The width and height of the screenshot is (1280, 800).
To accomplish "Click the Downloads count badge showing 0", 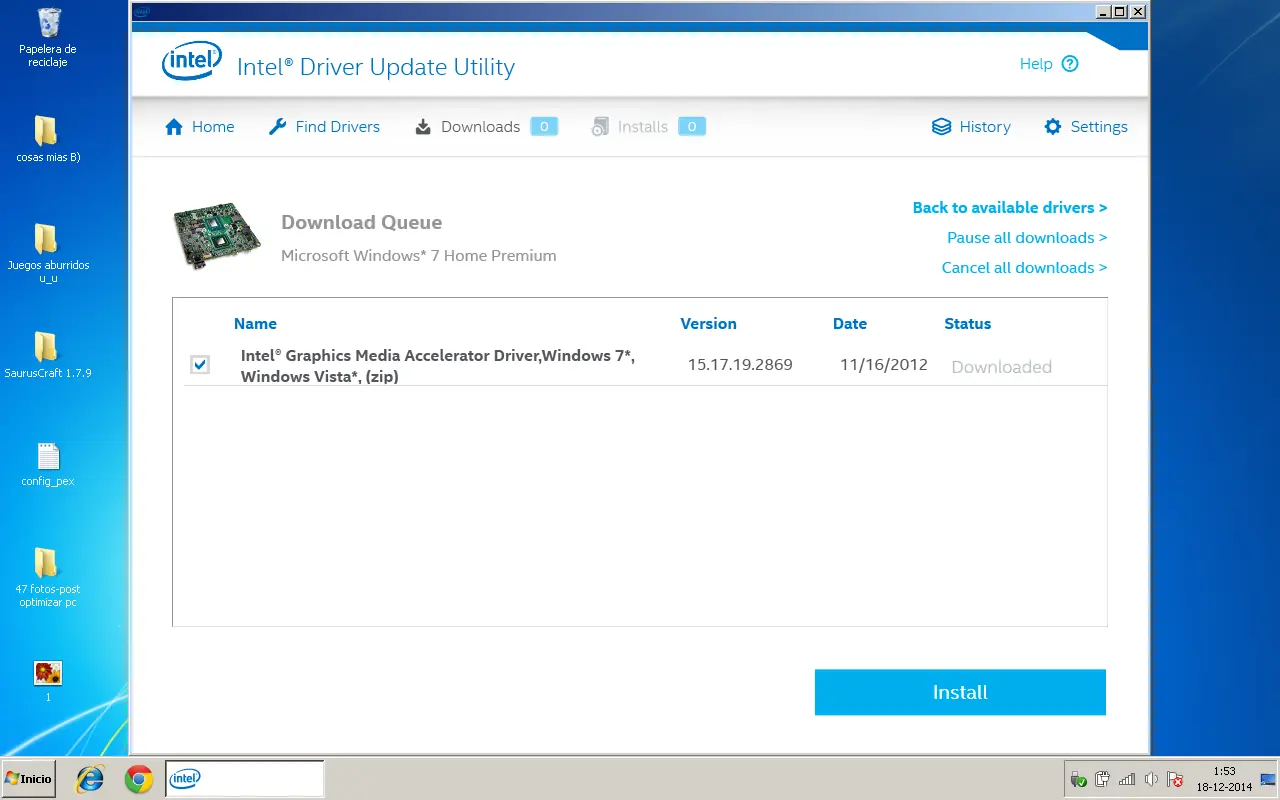I will click(x=544, y=127).
